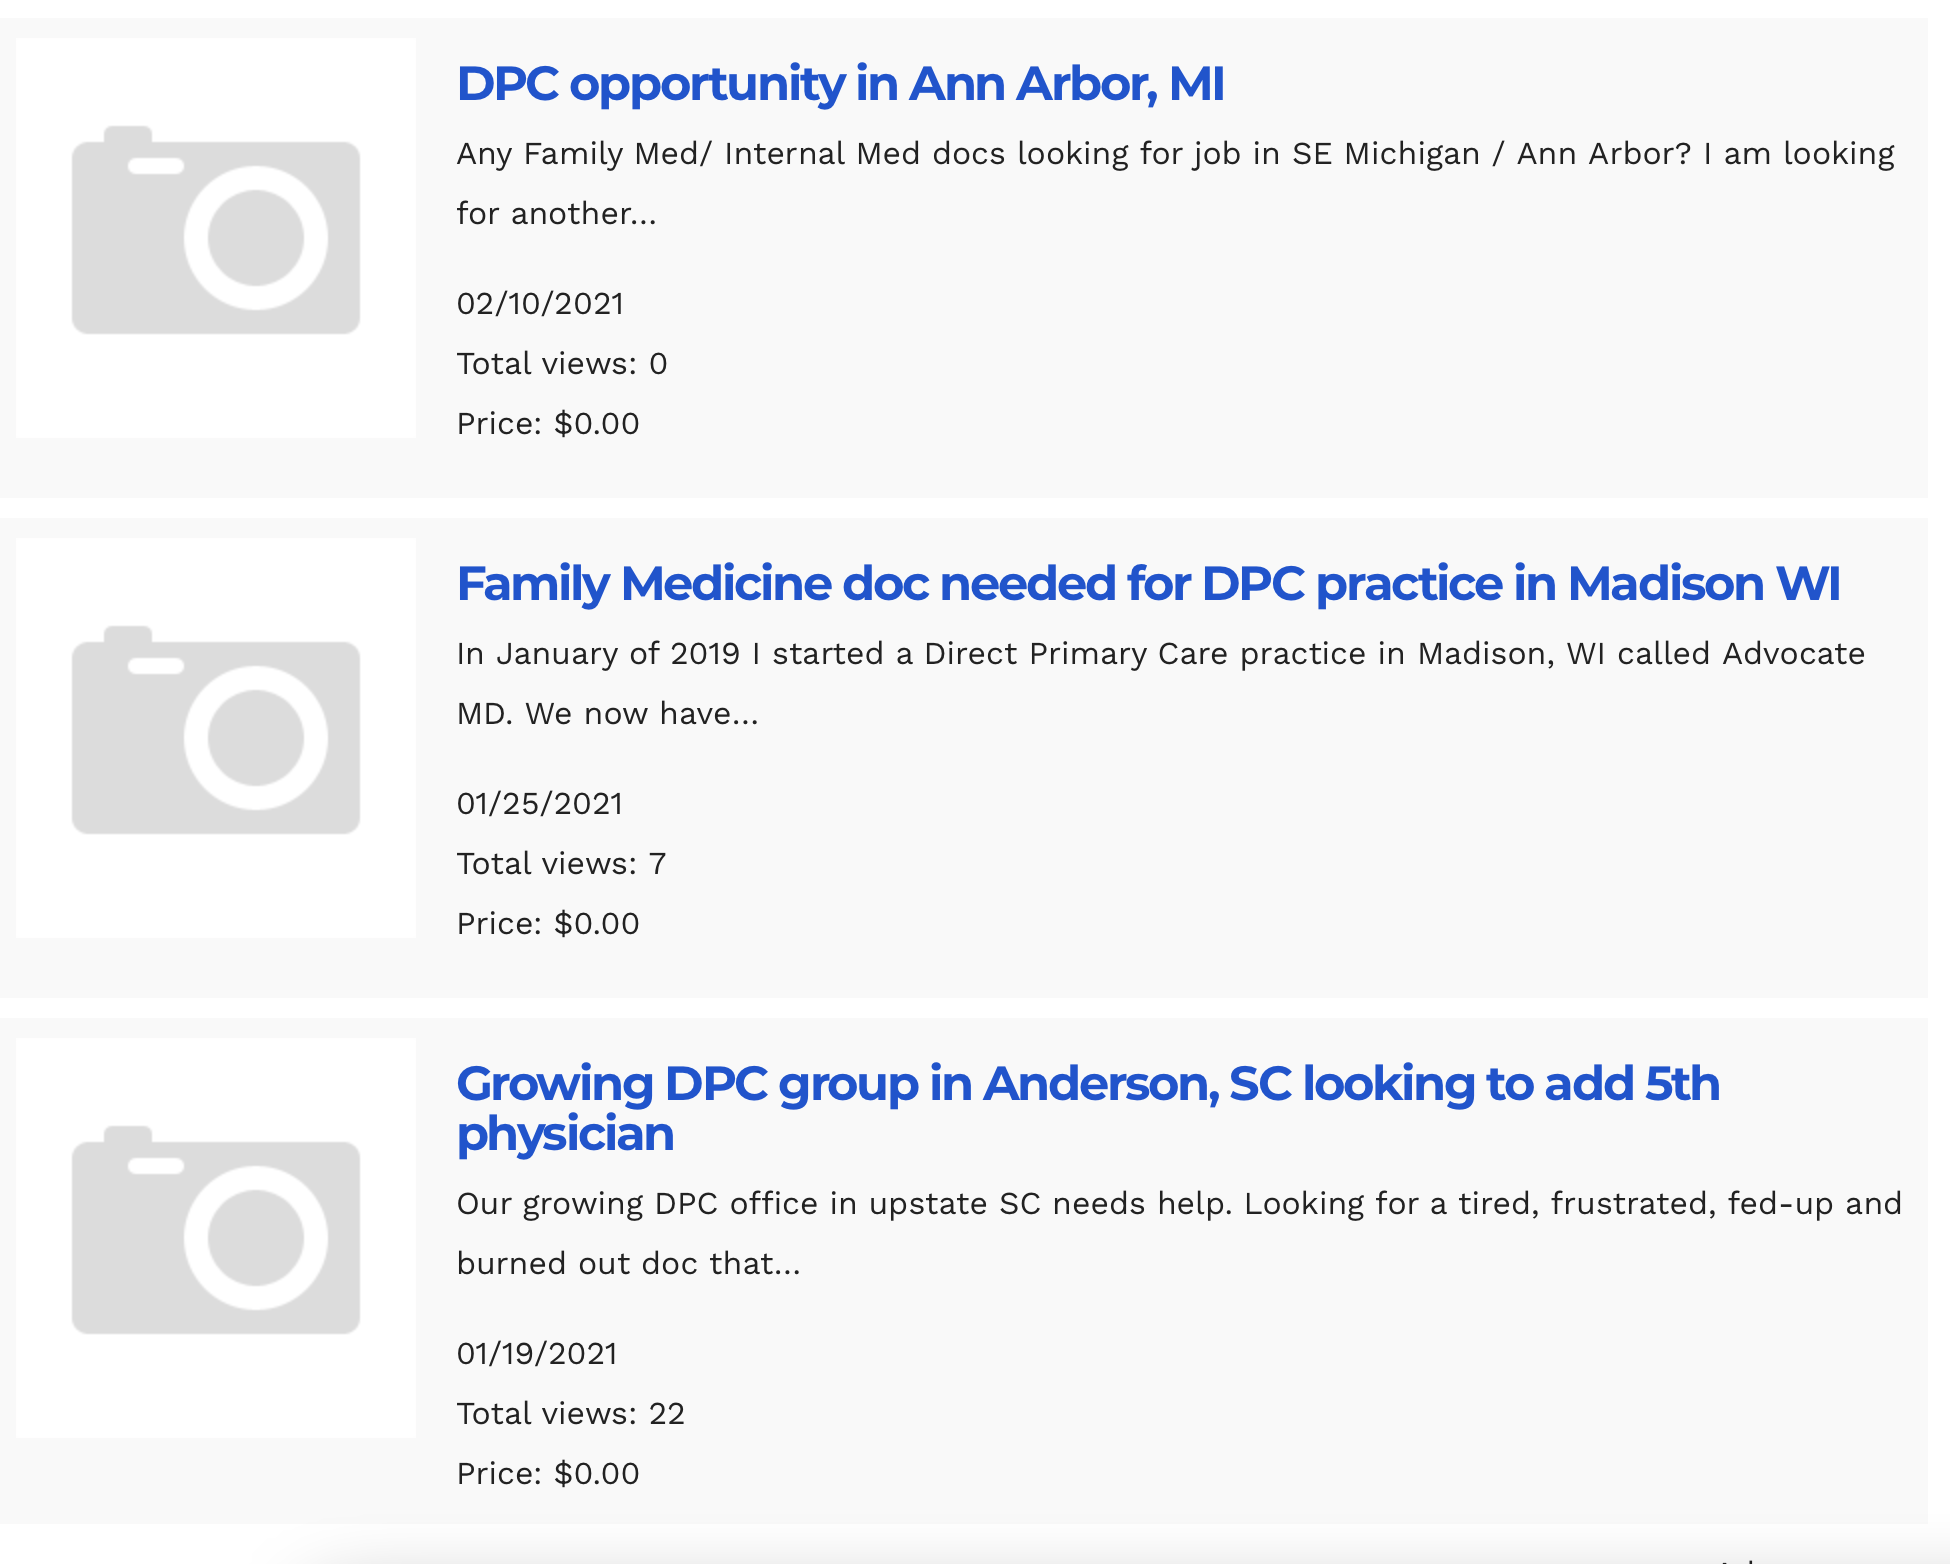Click "Total views: 0" on Ann Arbor listing
Viewport: 1950px width, 1564px height.
coord(561,364)
